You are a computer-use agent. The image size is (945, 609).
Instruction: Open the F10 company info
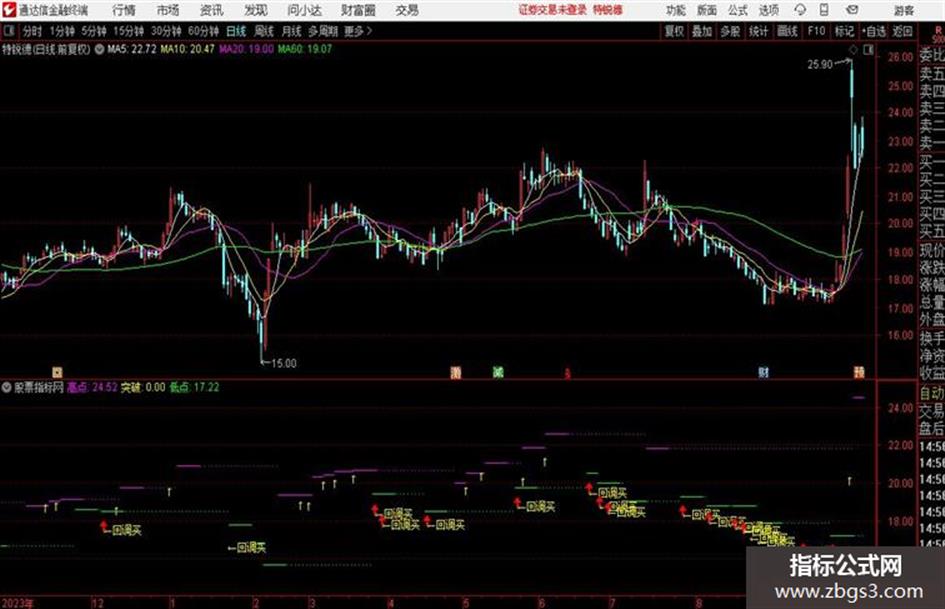[x=816, y=31]
